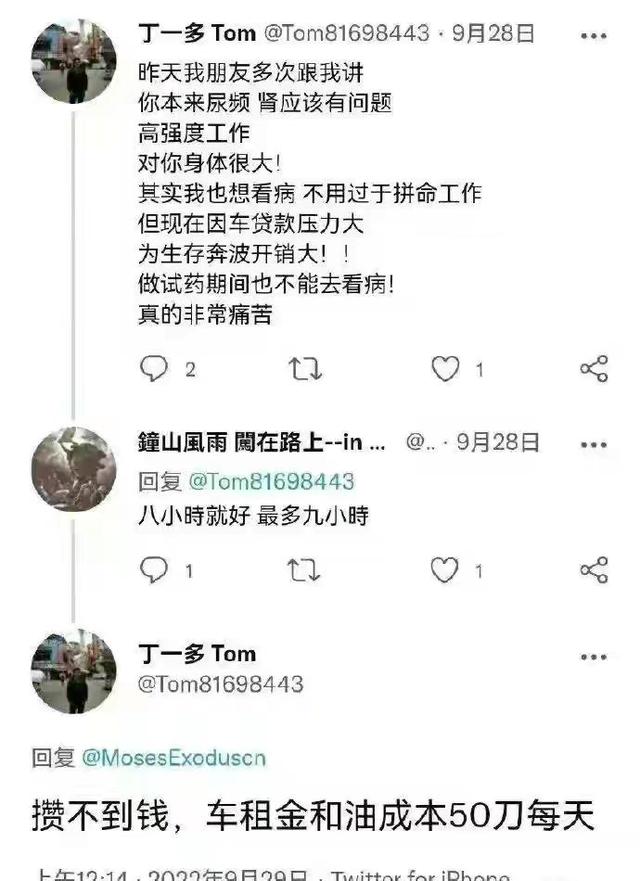Open the @Tom81698443 handle under main tweet author

pos(220,685)
